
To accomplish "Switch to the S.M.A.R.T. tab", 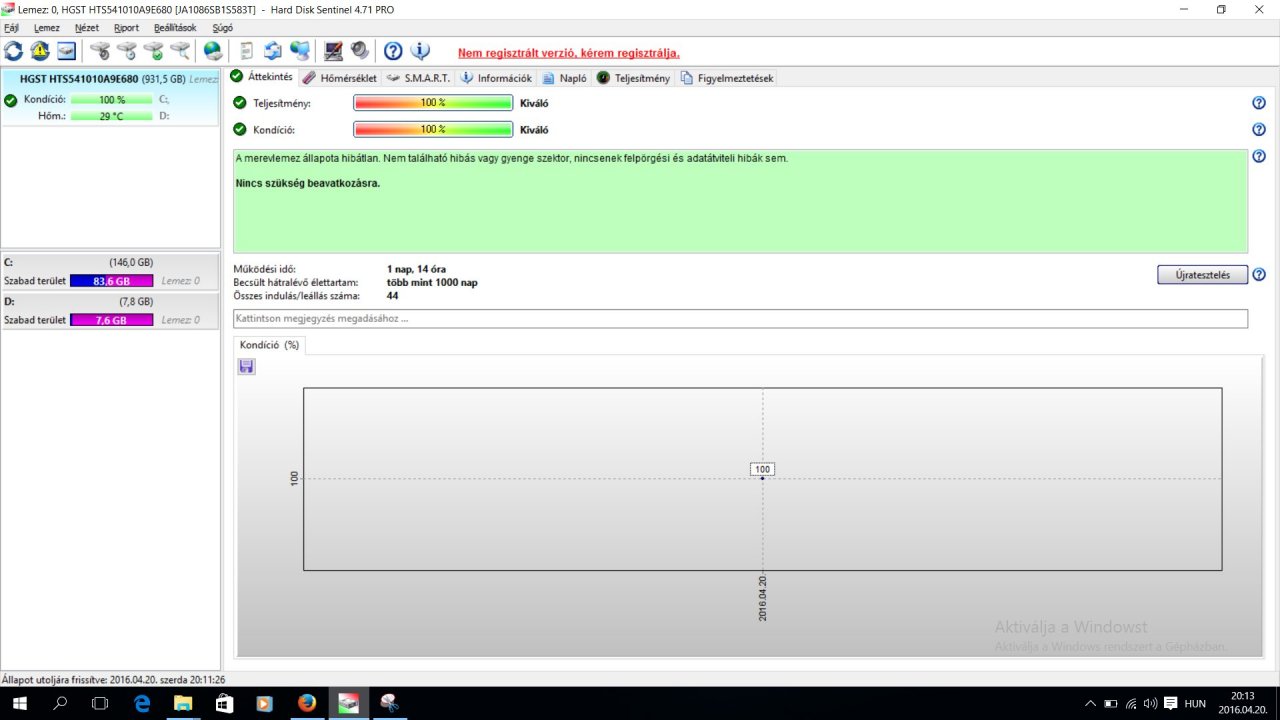I will [x=418, y=78].
